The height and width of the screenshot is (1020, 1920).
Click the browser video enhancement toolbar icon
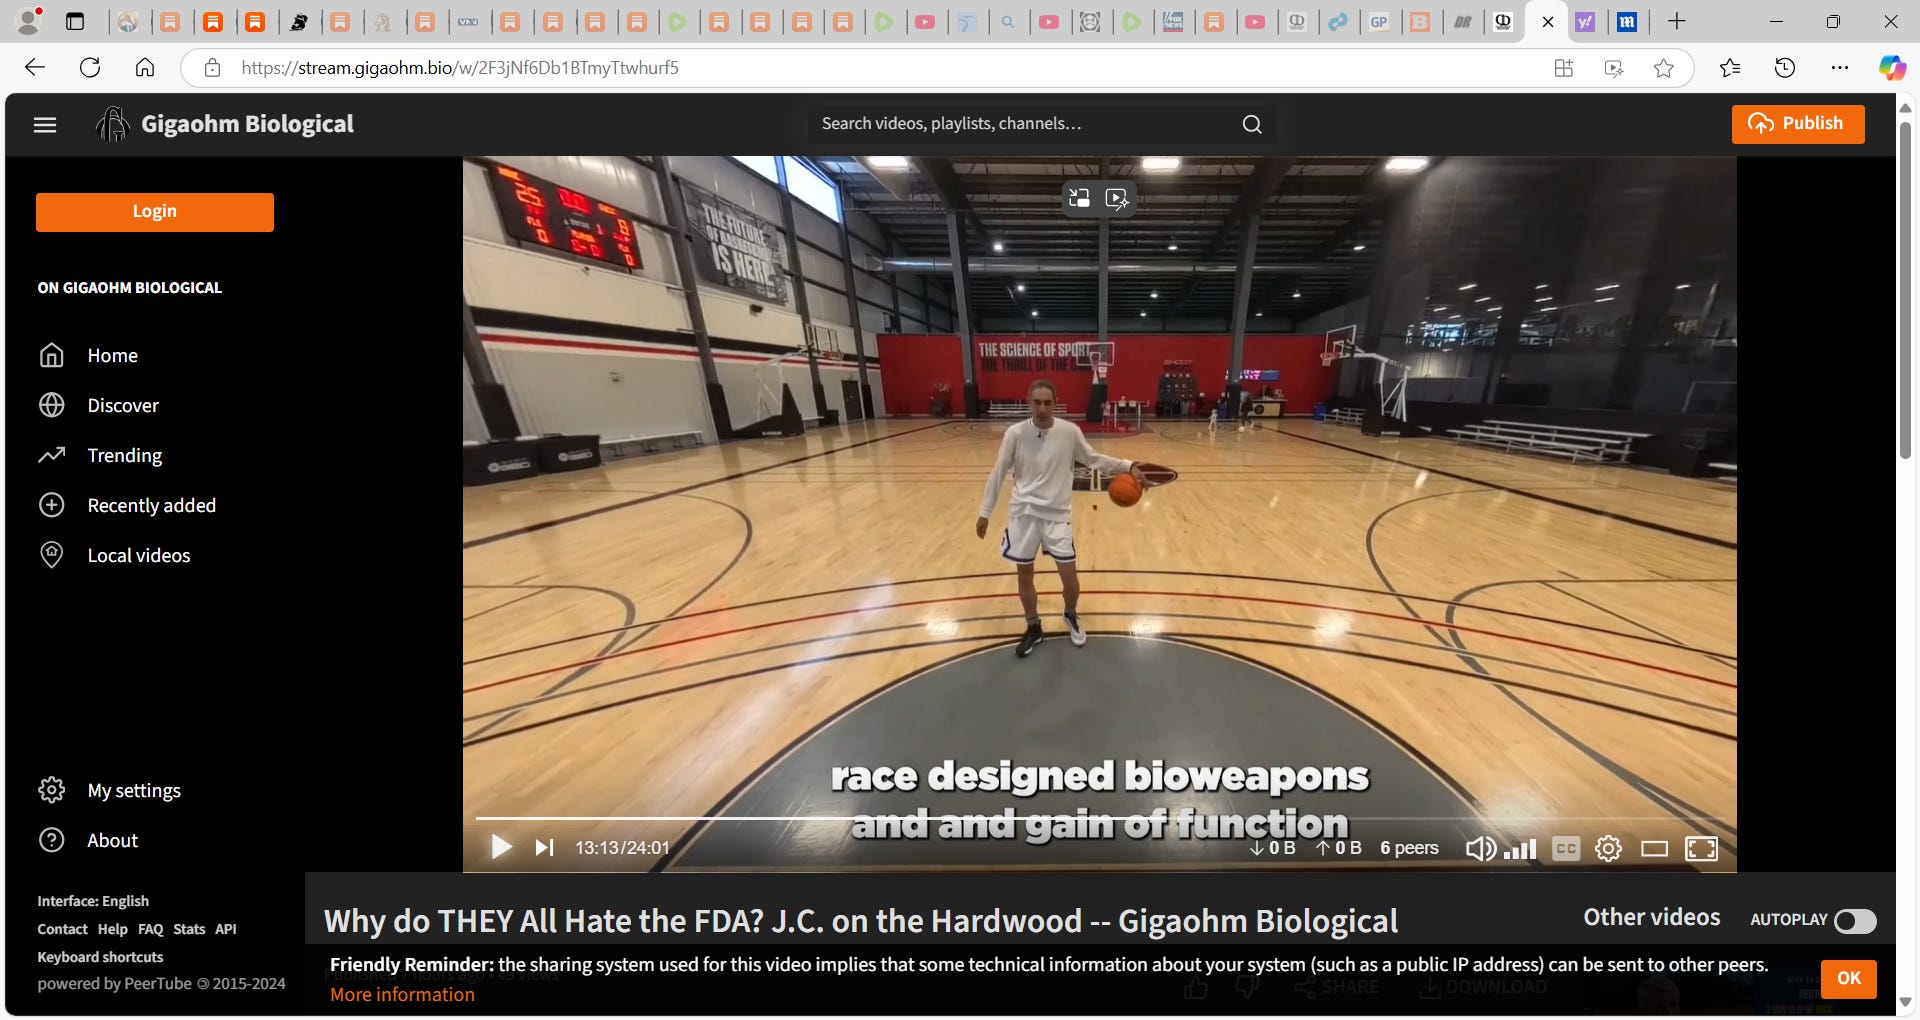(x=1614, y=68)
